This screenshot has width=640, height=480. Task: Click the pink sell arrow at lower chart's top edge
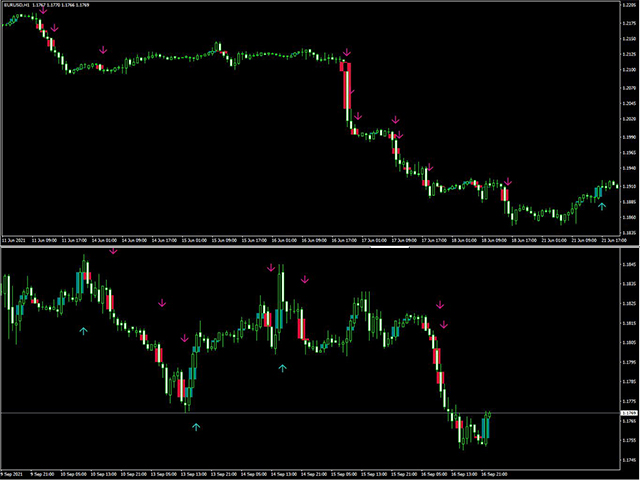(113, 251)
